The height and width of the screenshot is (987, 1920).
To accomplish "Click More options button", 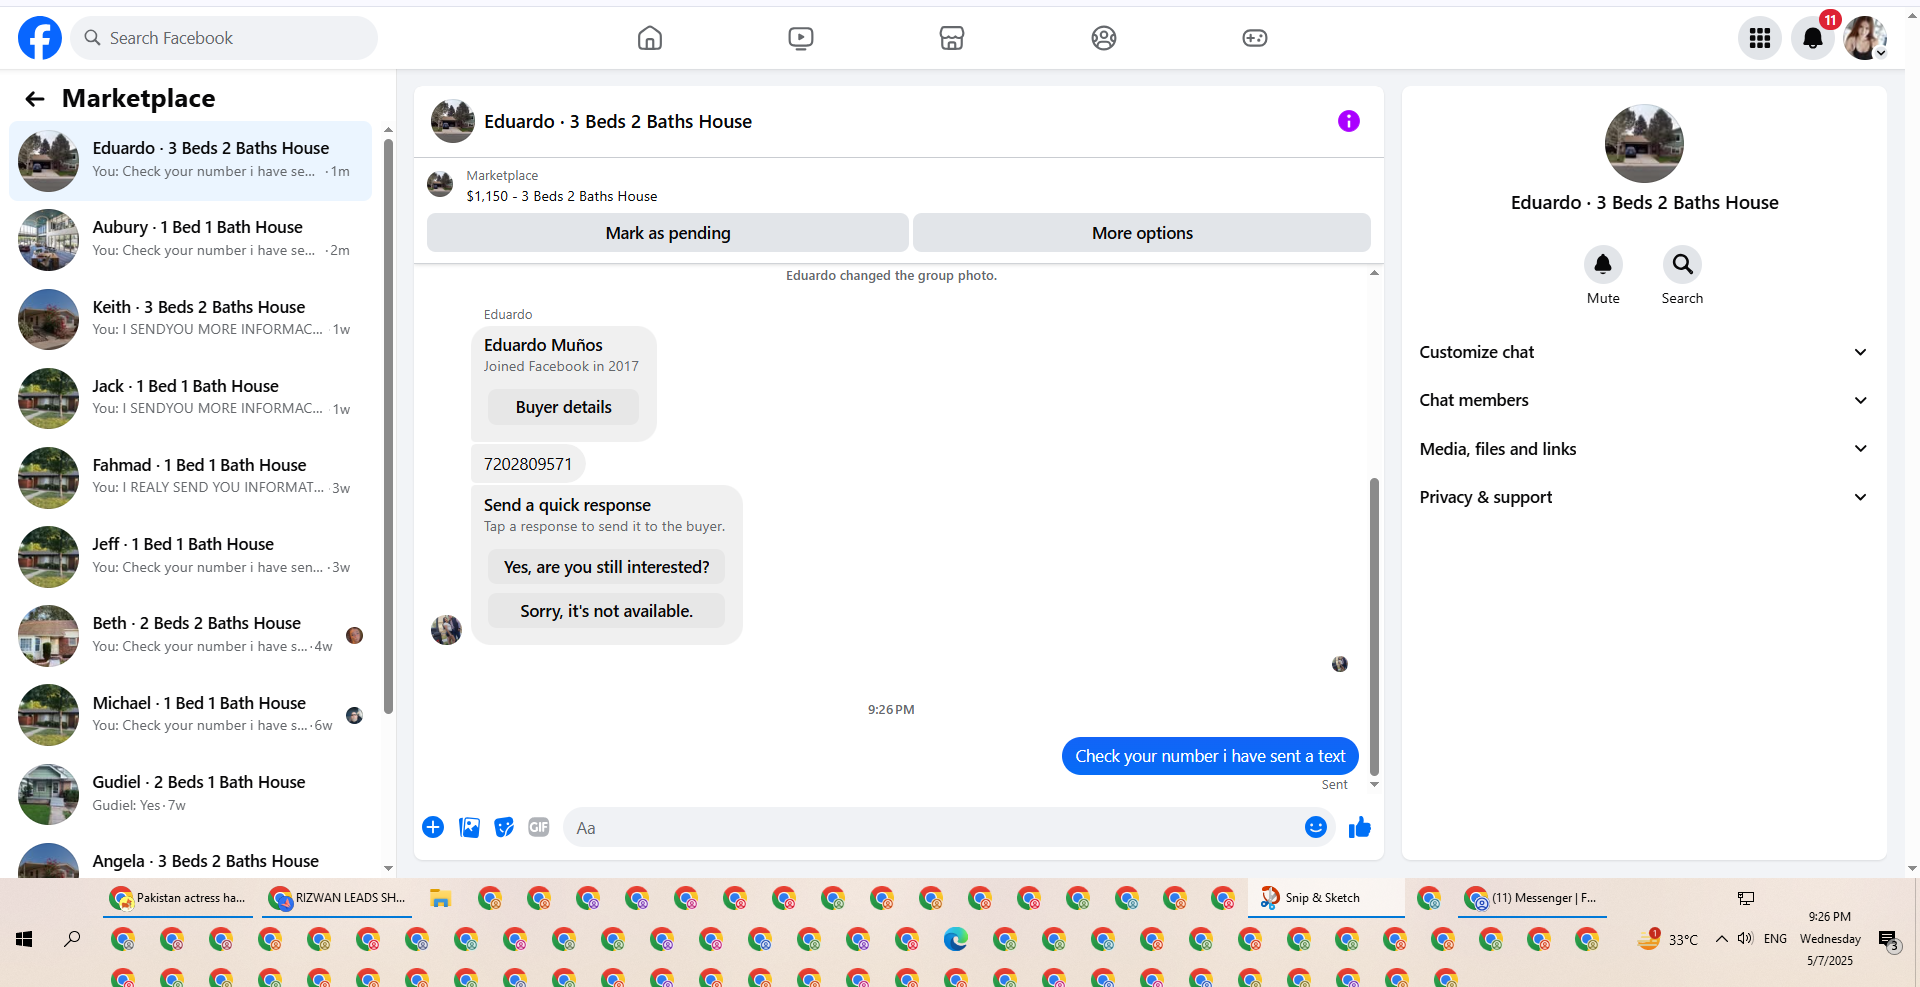I will pos(1142,233).
